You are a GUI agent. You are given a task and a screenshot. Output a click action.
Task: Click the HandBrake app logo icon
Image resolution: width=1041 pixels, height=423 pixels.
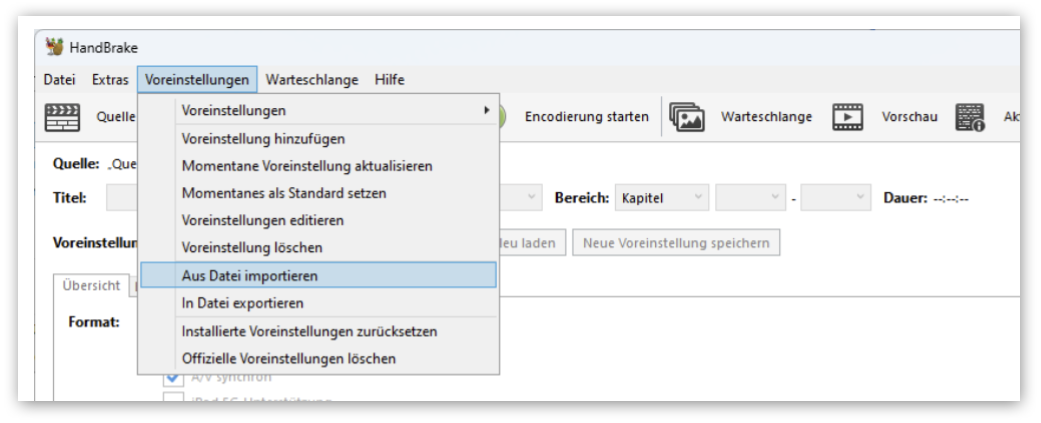(55, 47)
